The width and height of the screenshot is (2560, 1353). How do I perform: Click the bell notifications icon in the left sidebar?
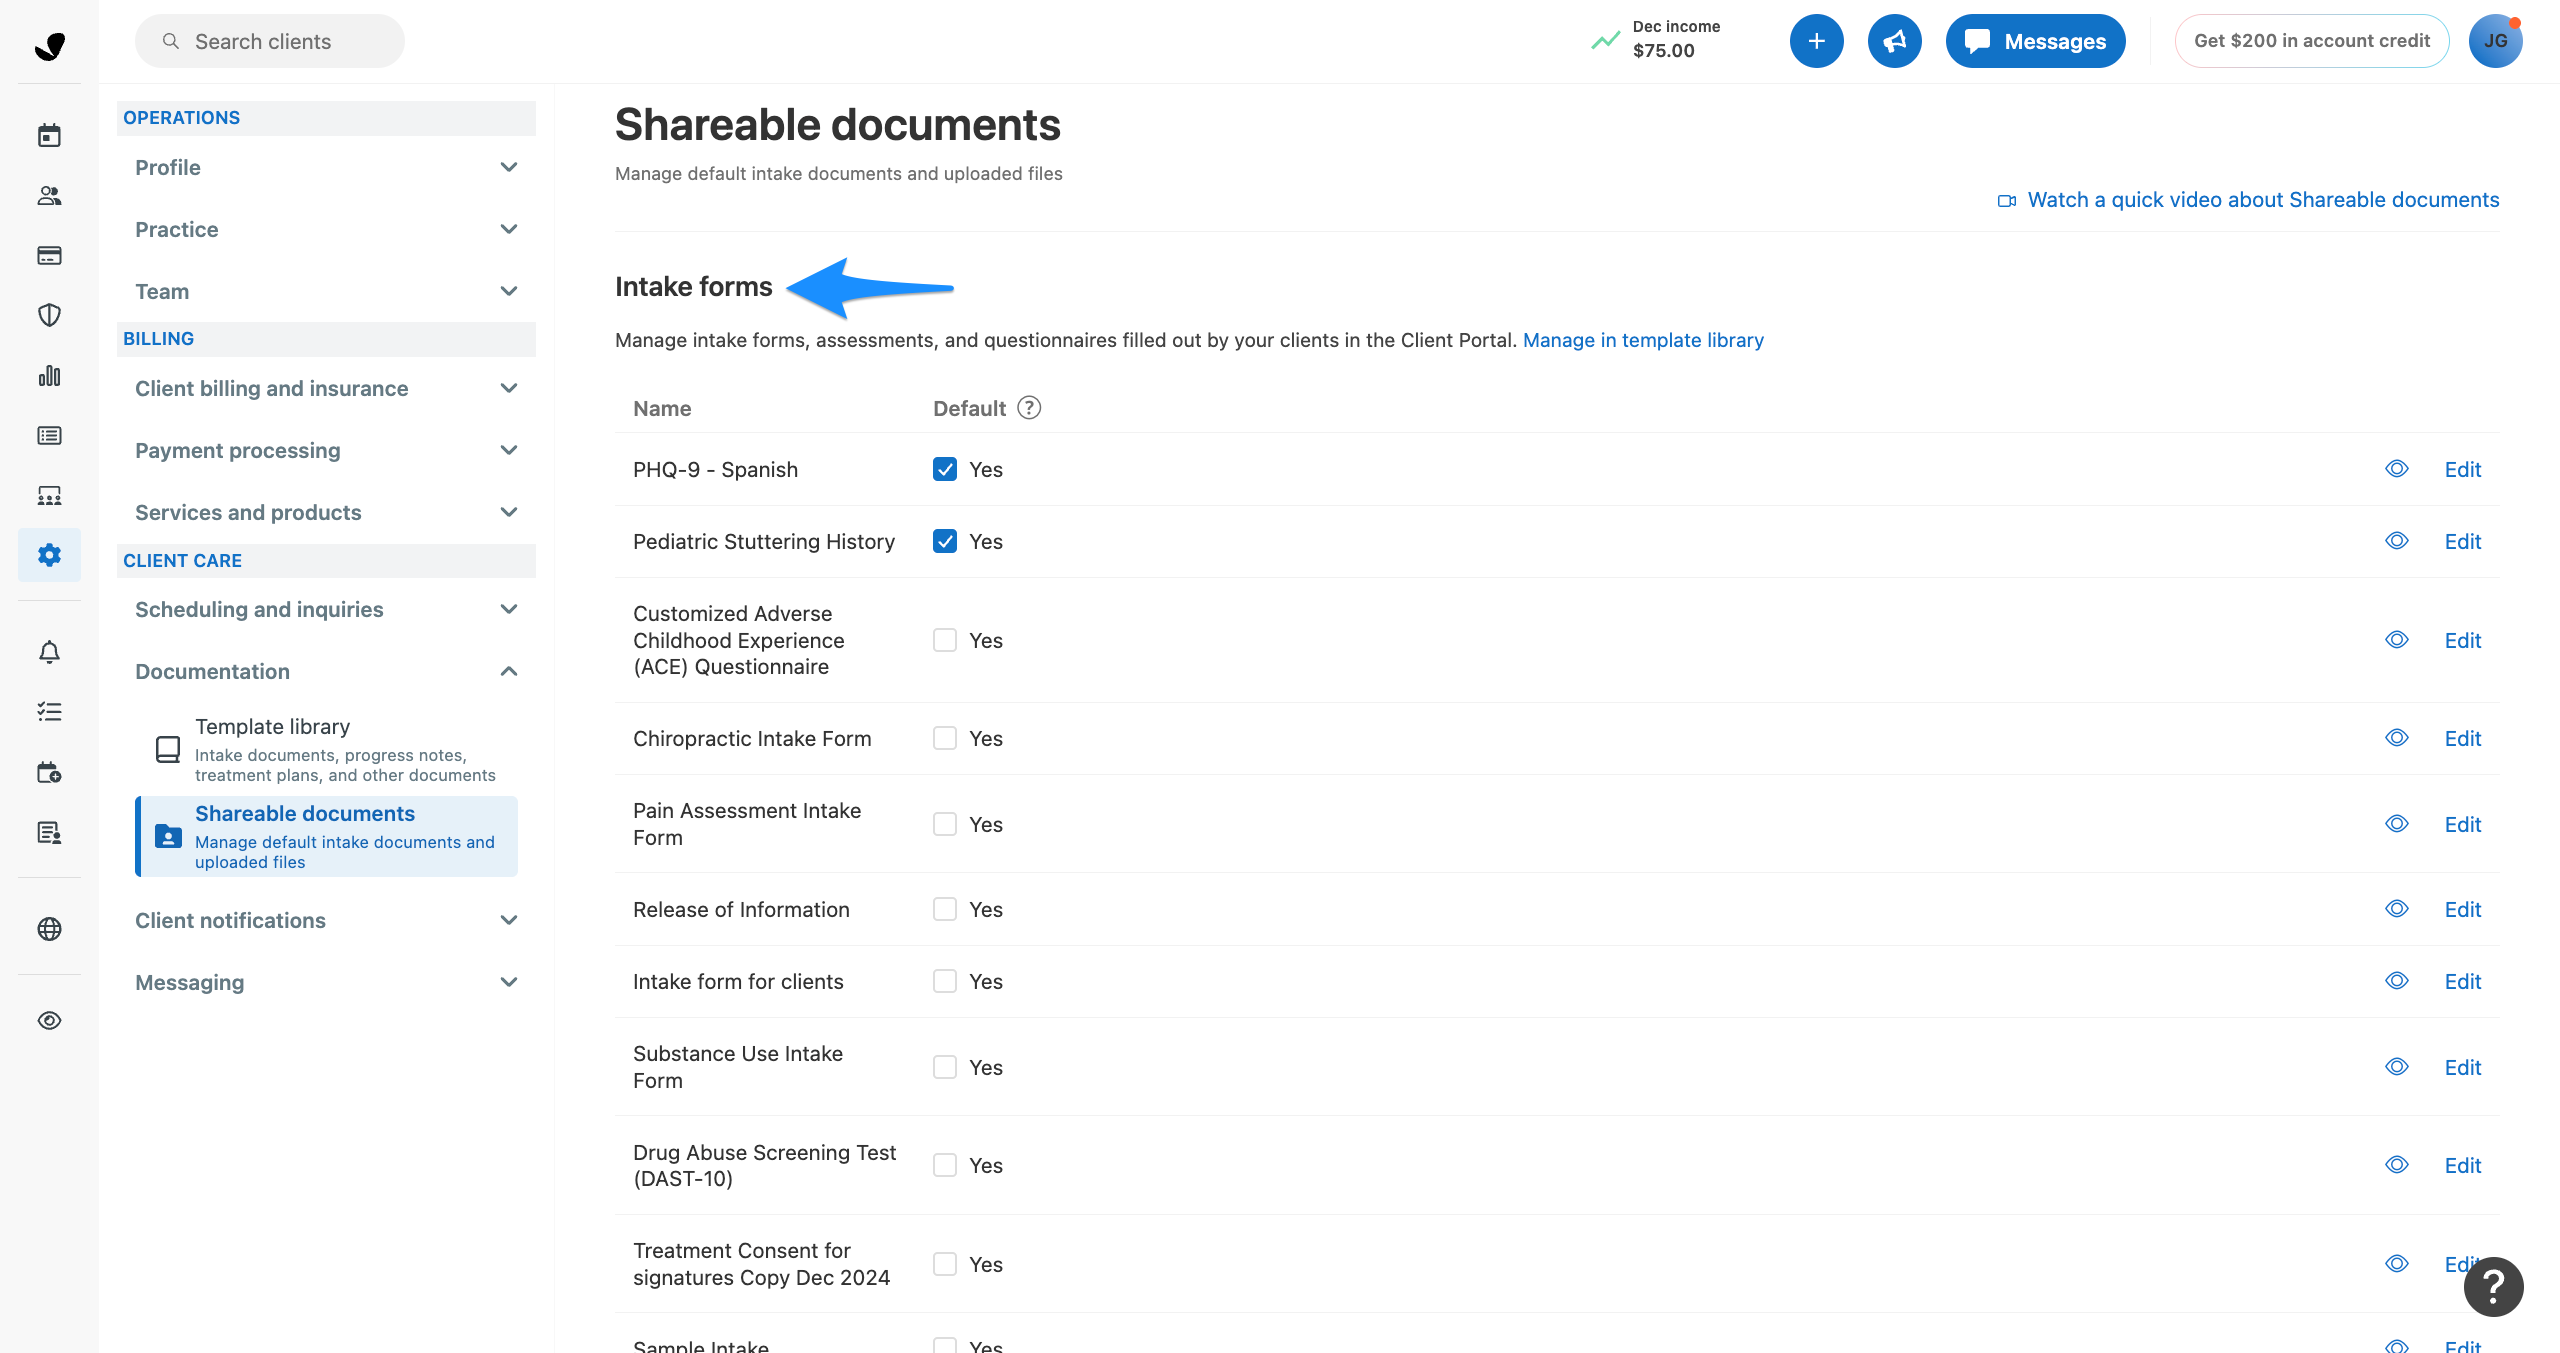(49, 653)
